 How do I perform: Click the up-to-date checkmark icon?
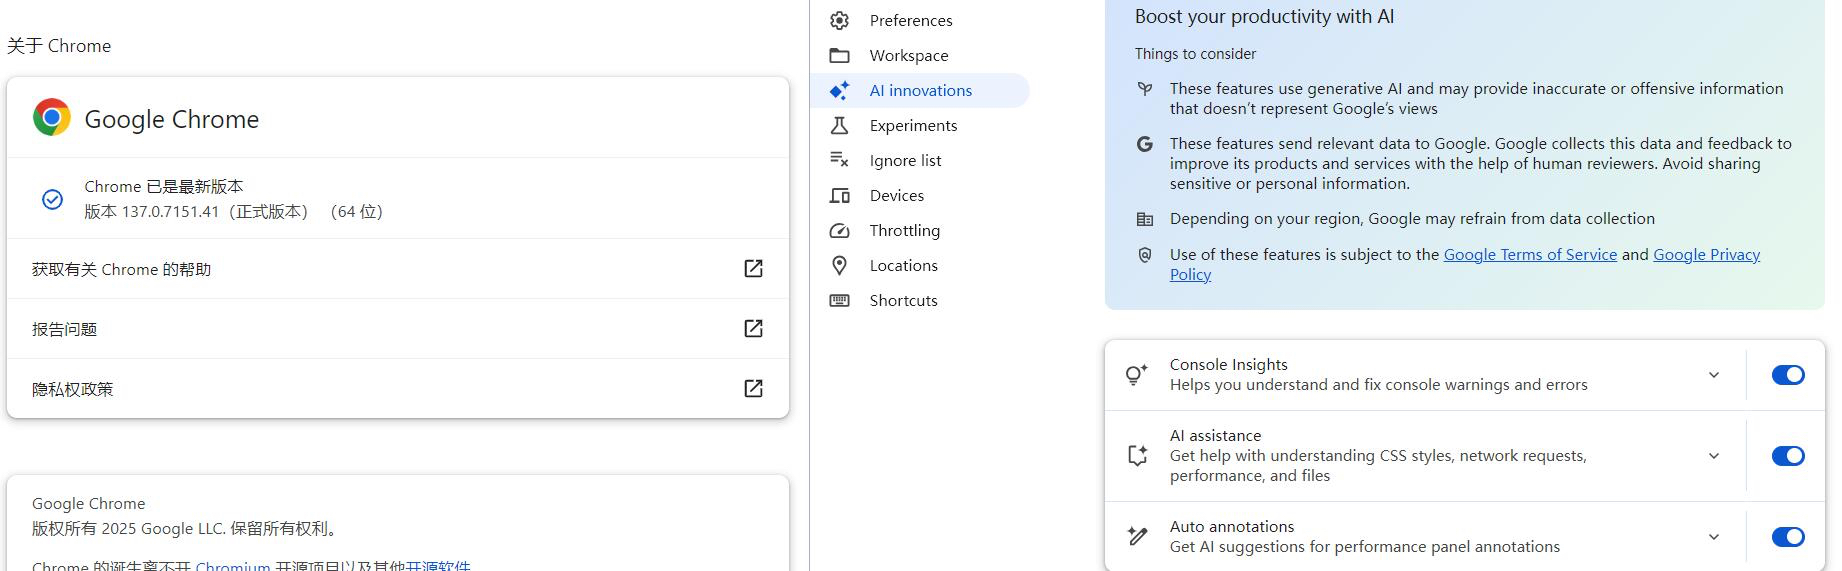tap(53, 199)
